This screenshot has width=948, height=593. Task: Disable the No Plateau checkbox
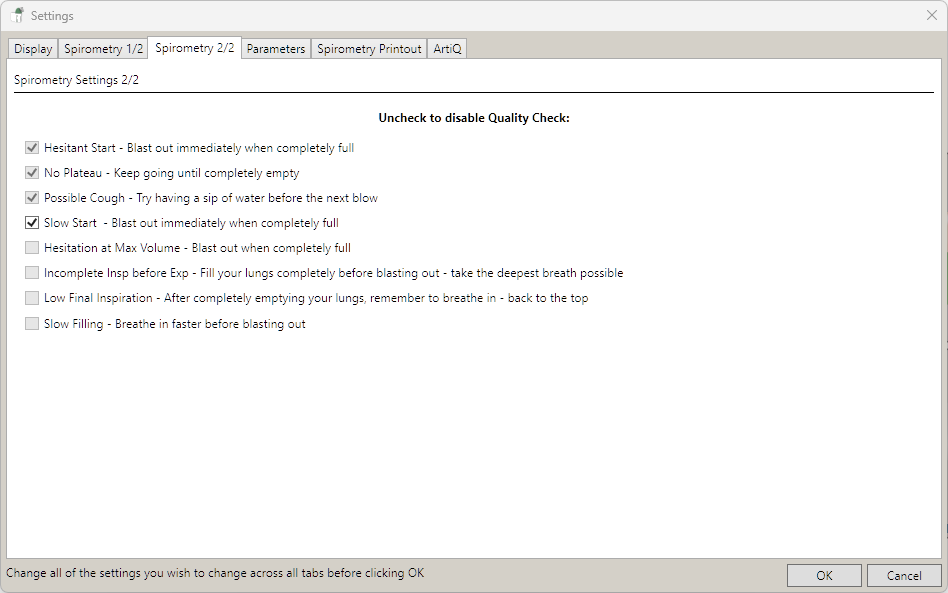pyautogui.click(x=32, y=173)
